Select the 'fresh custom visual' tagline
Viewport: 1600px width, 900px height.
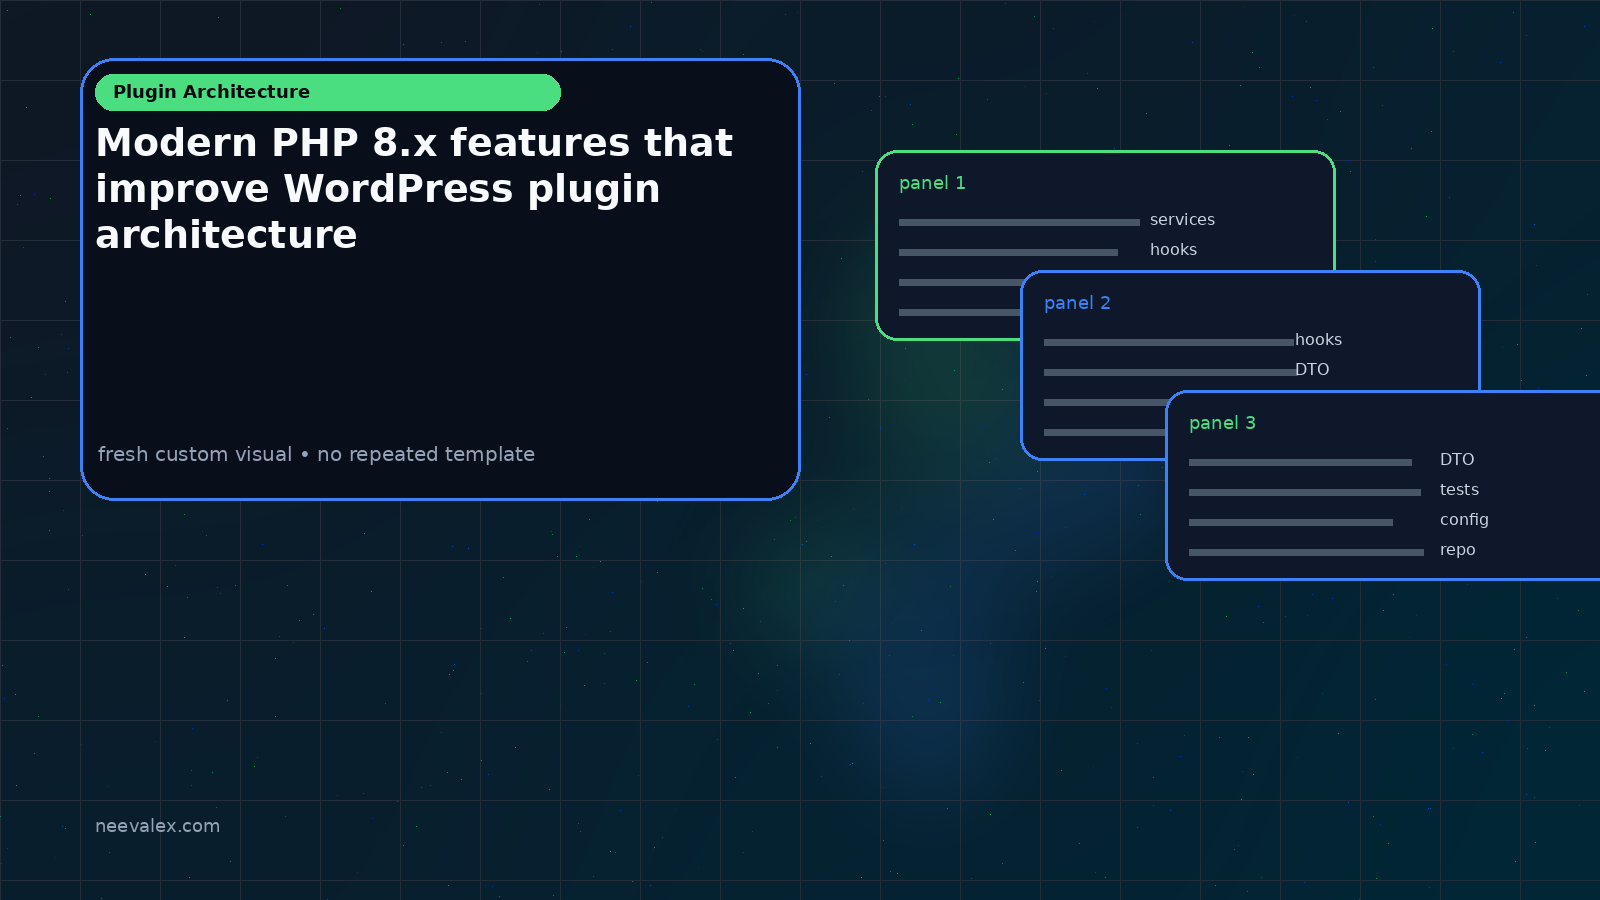[x=316, y=454]
